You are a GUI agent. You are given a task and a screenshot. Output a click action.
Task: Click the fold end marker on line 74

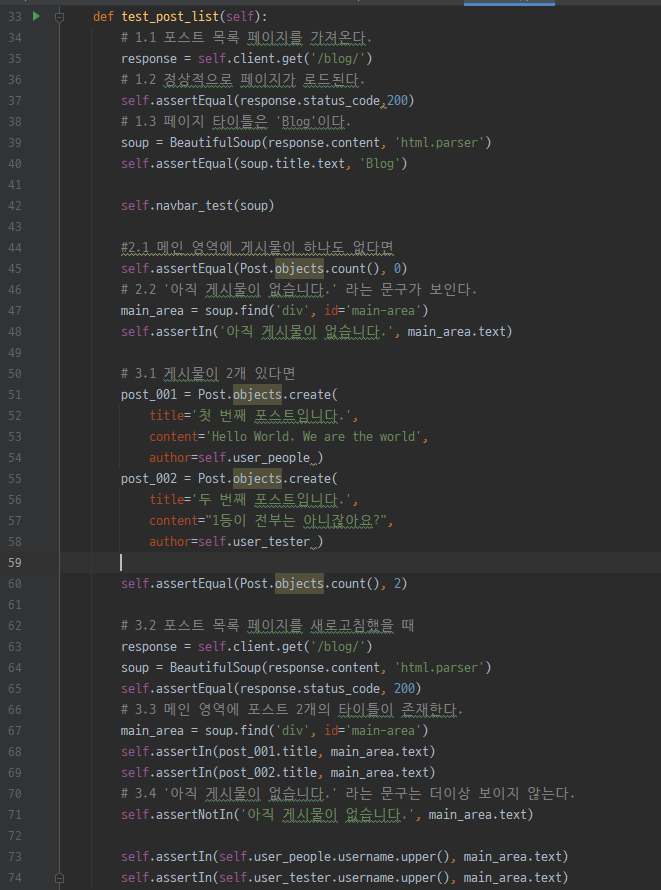coord(60,878)
